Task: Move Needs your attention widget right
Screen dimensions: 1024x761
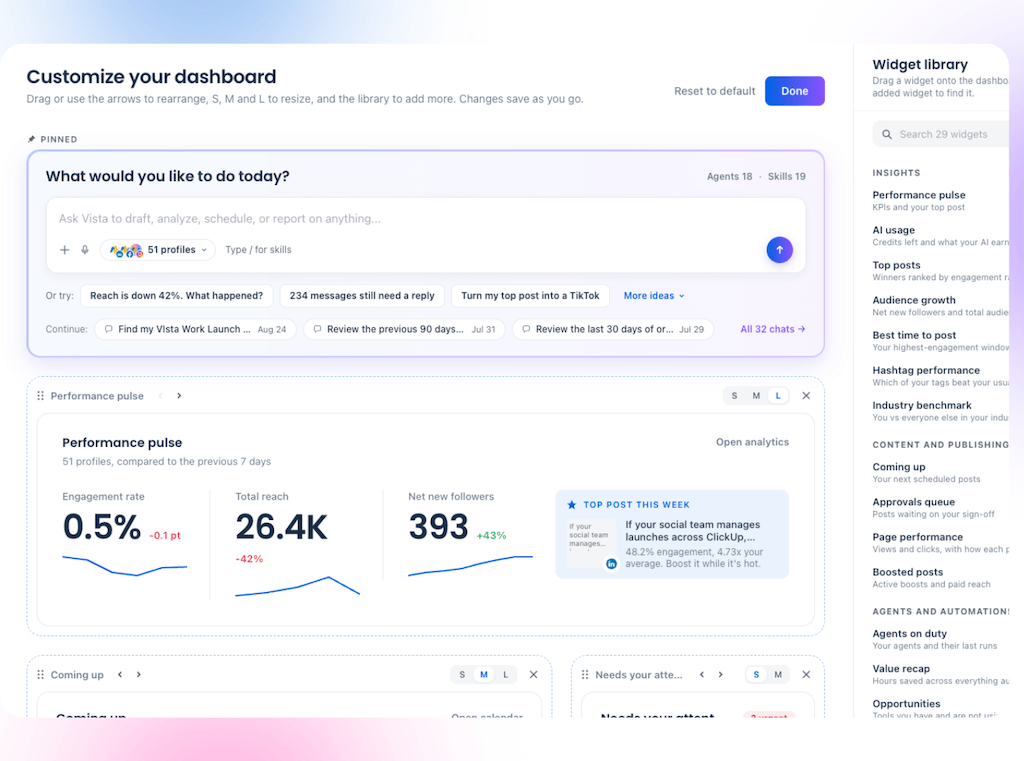Action: pyautogui.click(x=720, y=675)
